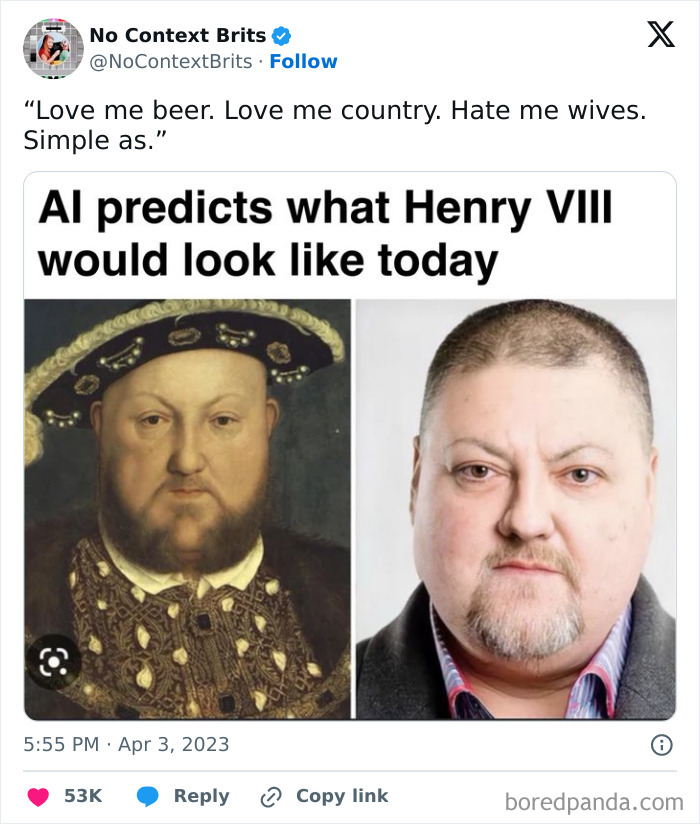Screen dimensions: 700x824
Task: Click the chain link icon
Action: (x=270, y=797)
